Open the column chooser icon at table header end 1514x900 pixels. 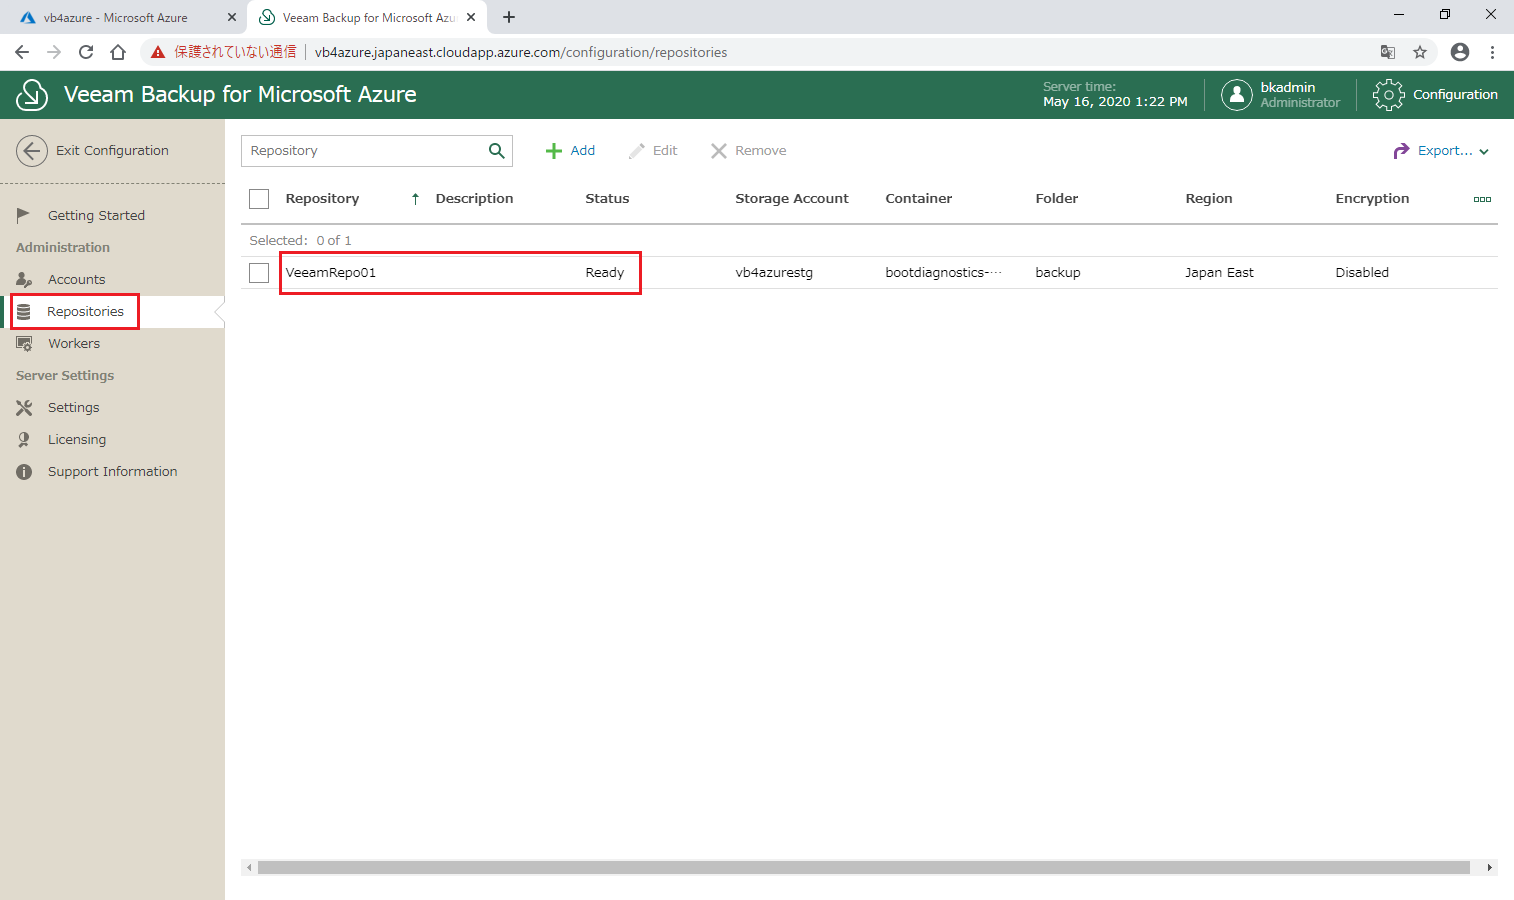click(1482, 199)
